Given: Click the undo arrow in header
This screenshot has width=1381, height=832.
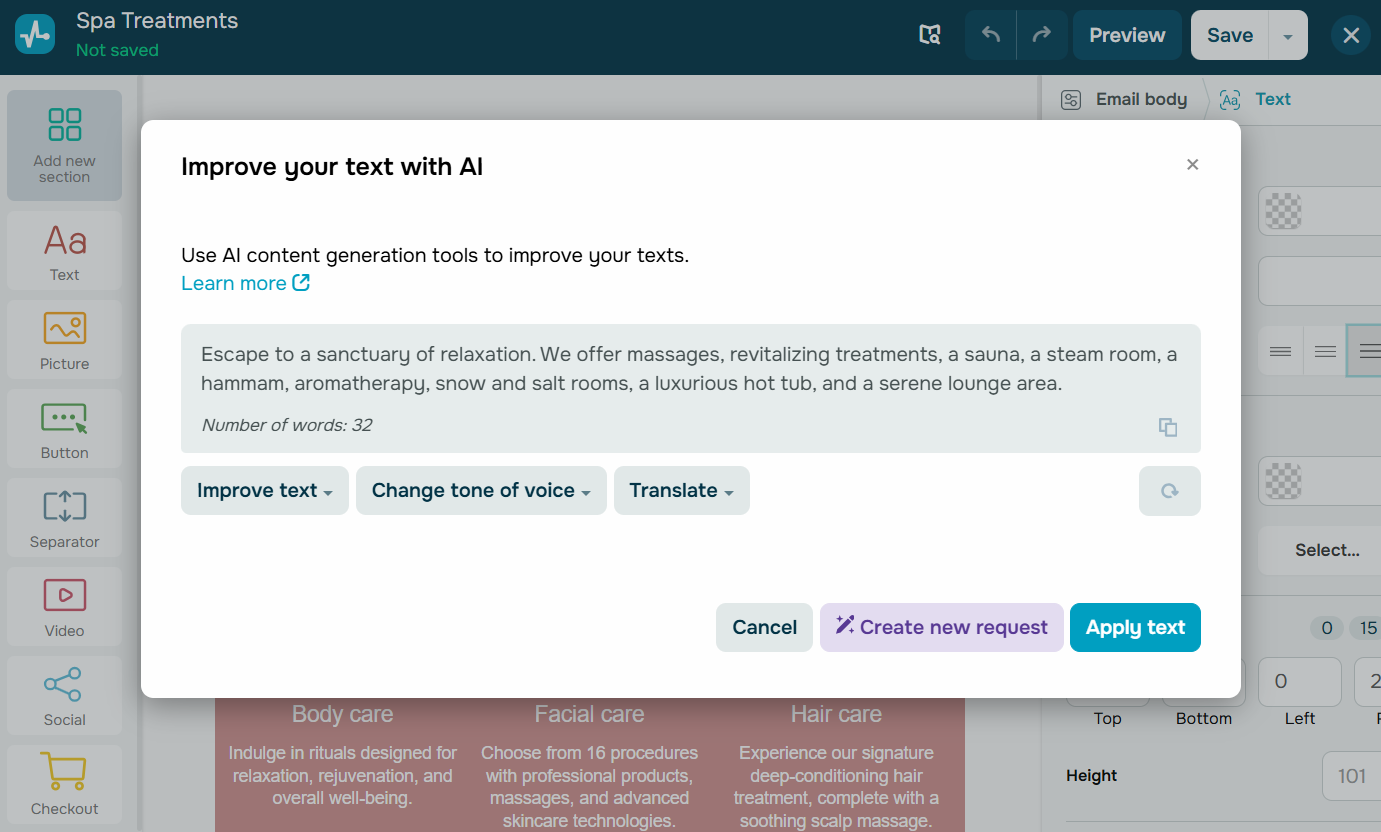Looking at the screenshot, I should pyautogui.click(x=991, y=35).
